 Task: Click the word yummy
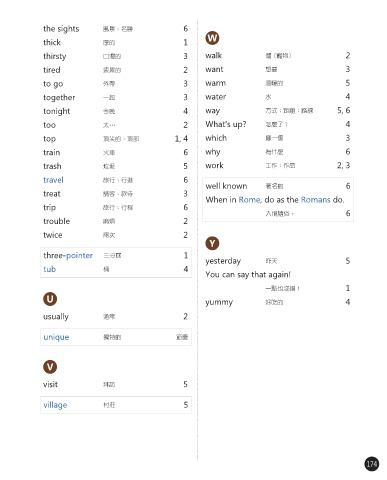click(219, 302)
